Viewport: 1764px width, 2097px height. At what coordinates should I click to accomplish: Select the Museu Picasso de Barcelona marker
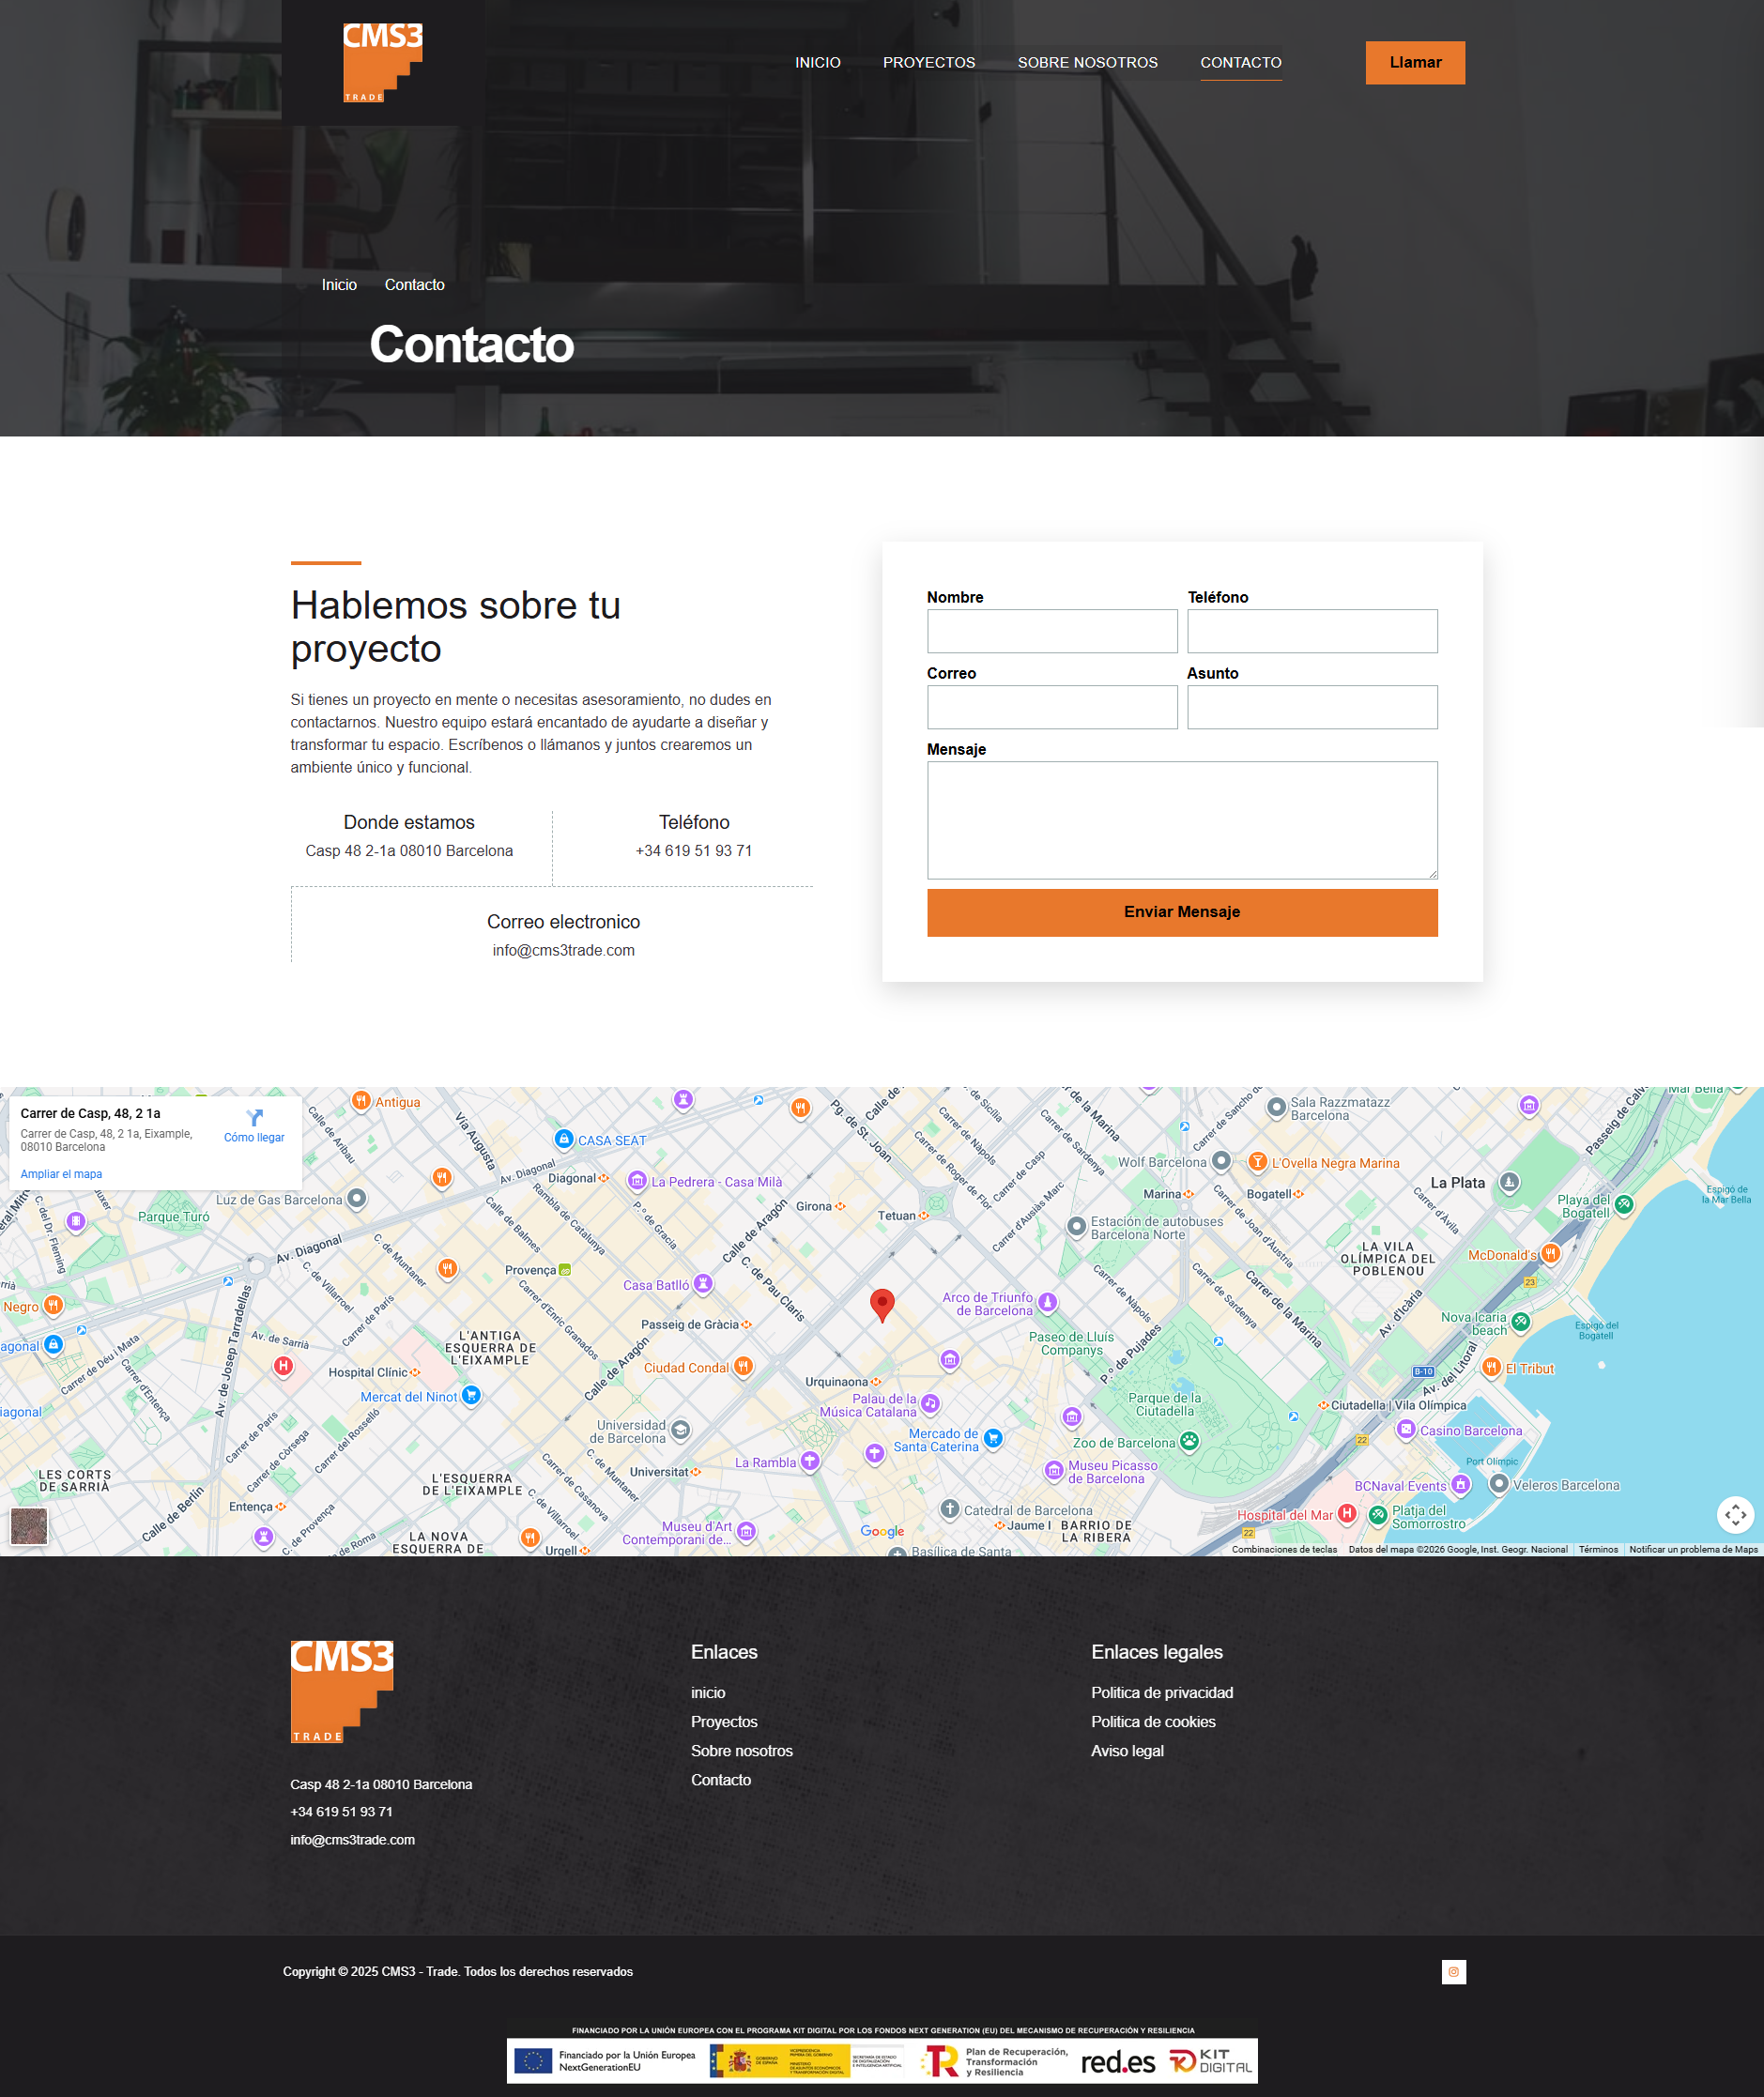(x=1054, y=1470)
